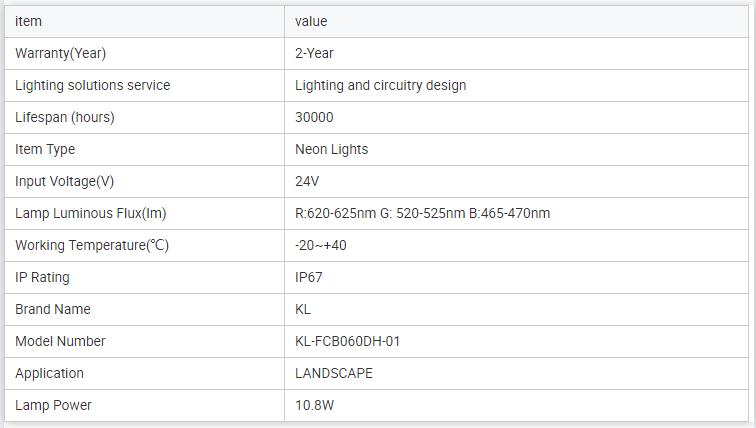Select the Warranty(Year) label cell
Screen dimensions: 756x428
(60, 53)
